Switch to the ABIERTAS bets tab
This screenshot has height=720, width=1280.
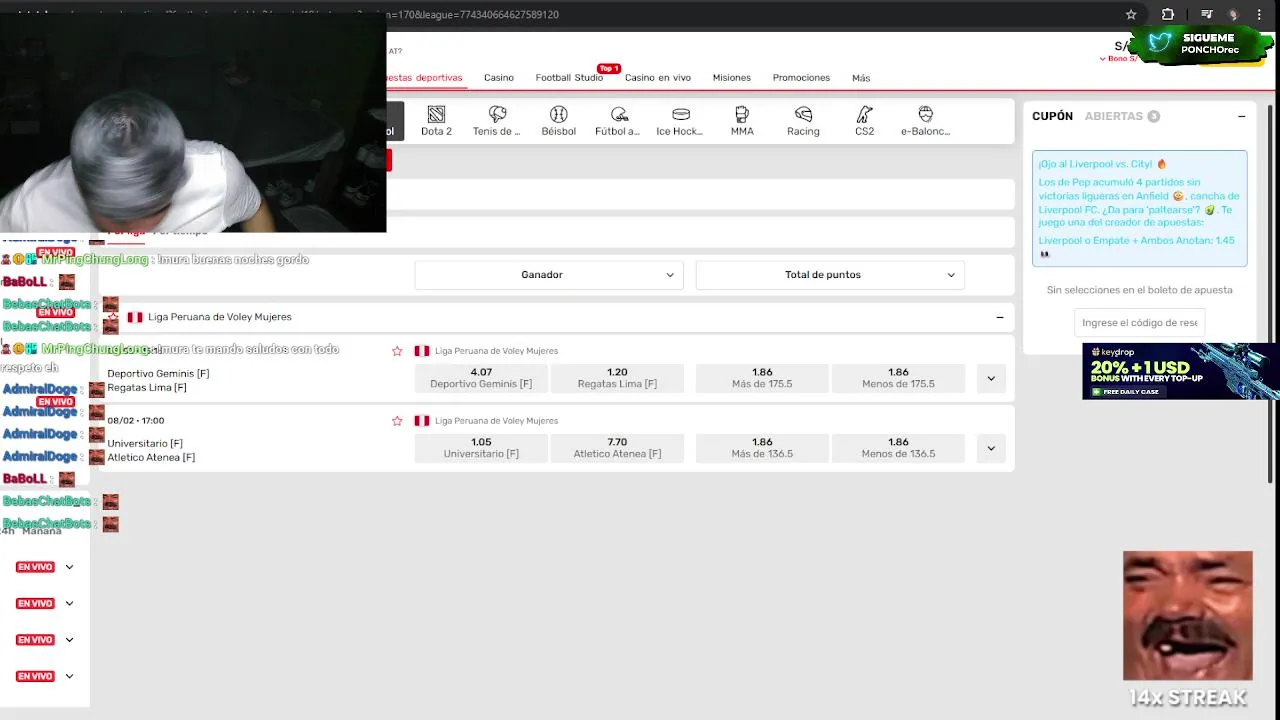pyautogui.click(x=1122, y=116)
